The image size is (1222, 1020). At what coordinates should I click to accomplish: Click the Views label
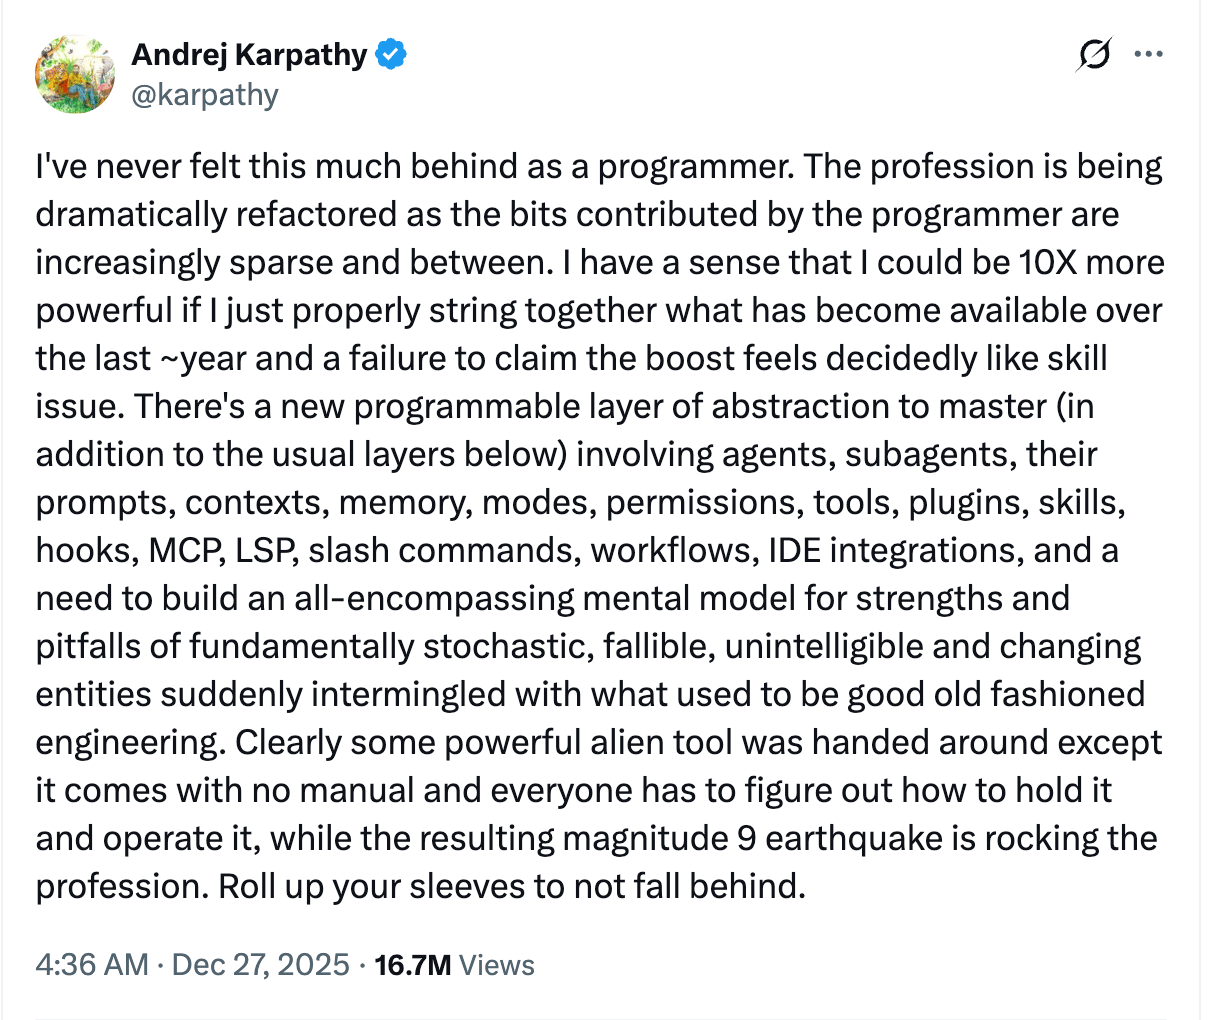[498, 965]
